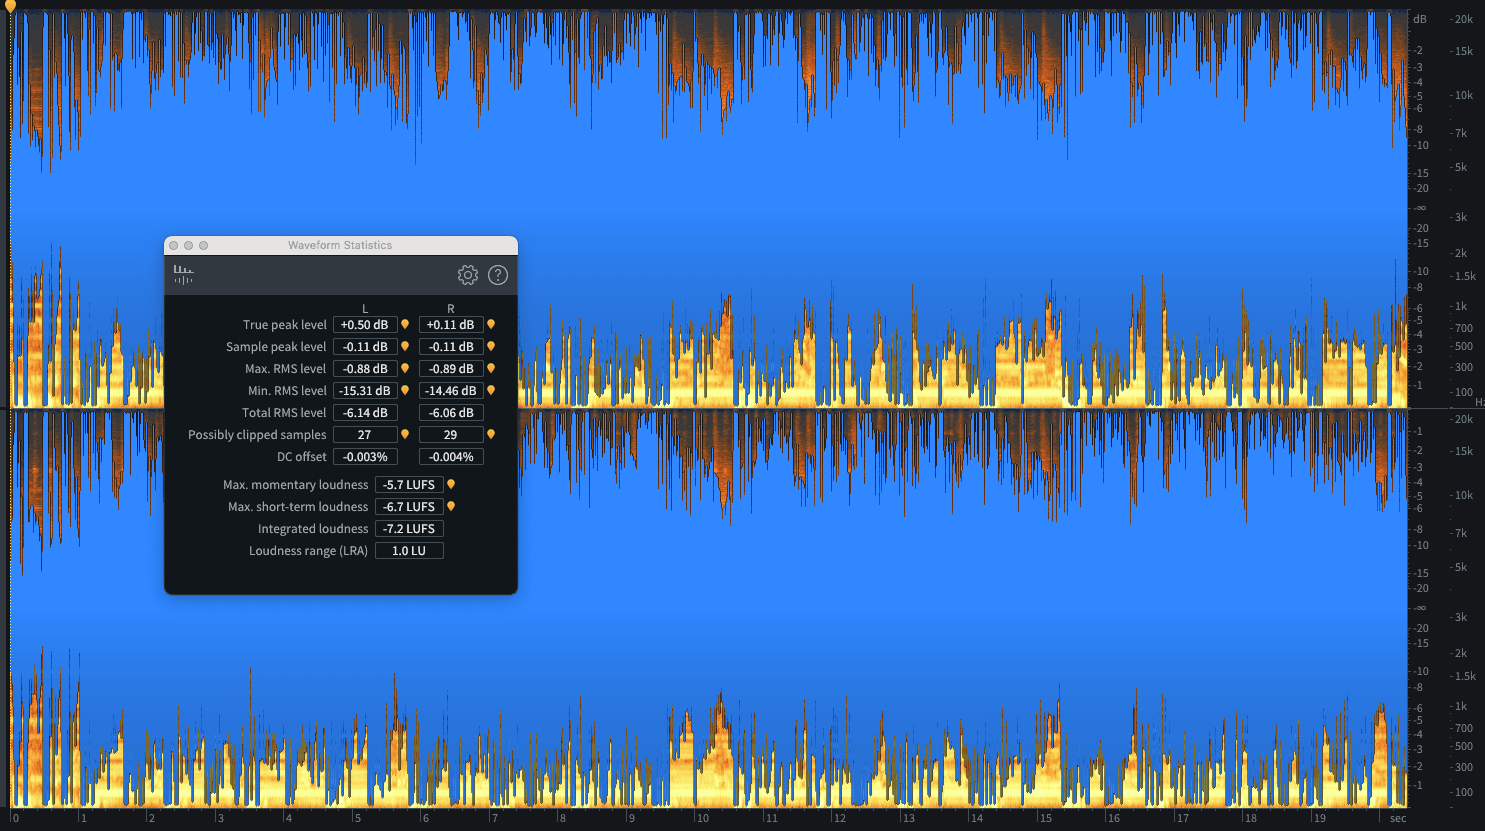Viewport: 1485px width, 831px height.
Task: Click pin beside 27 possibly clipped samples
Action: [x=405, y=434]
